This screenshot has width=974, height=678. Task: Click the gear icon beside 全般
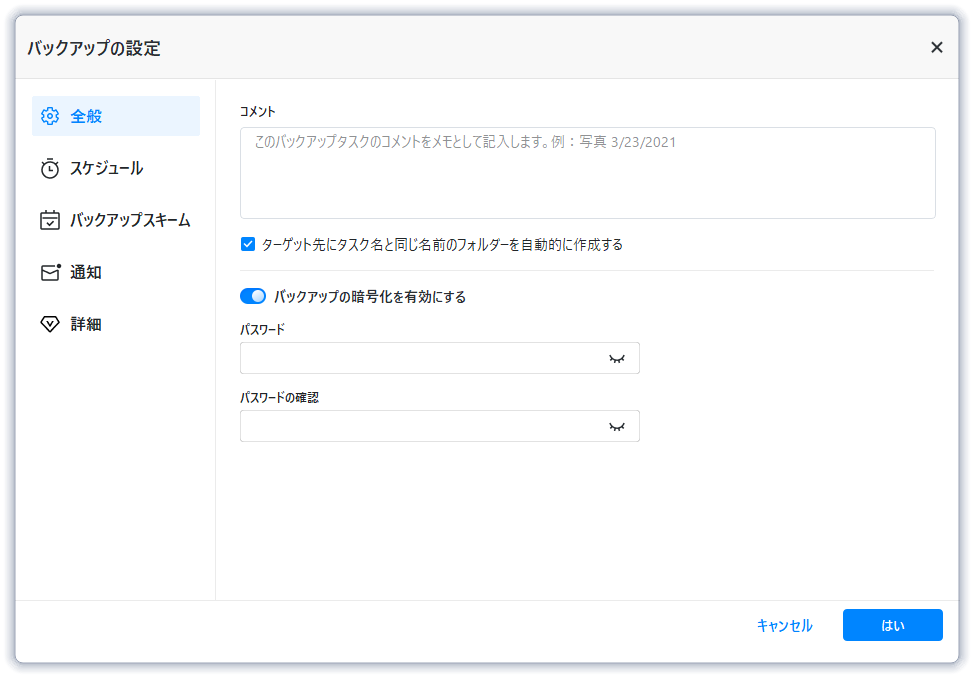click(50, 116)
